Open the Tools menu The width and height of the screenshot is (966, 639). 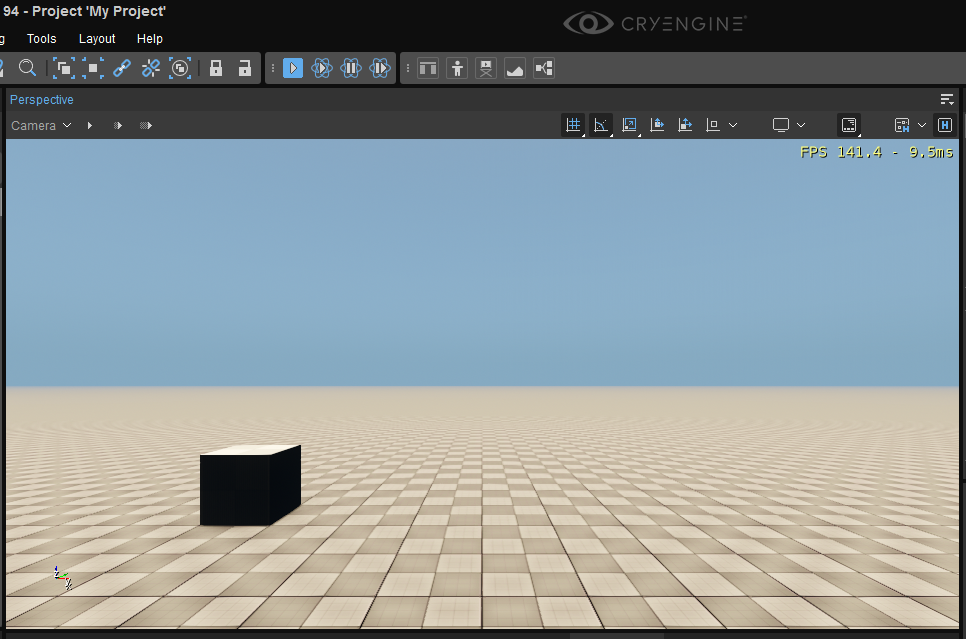41,39
